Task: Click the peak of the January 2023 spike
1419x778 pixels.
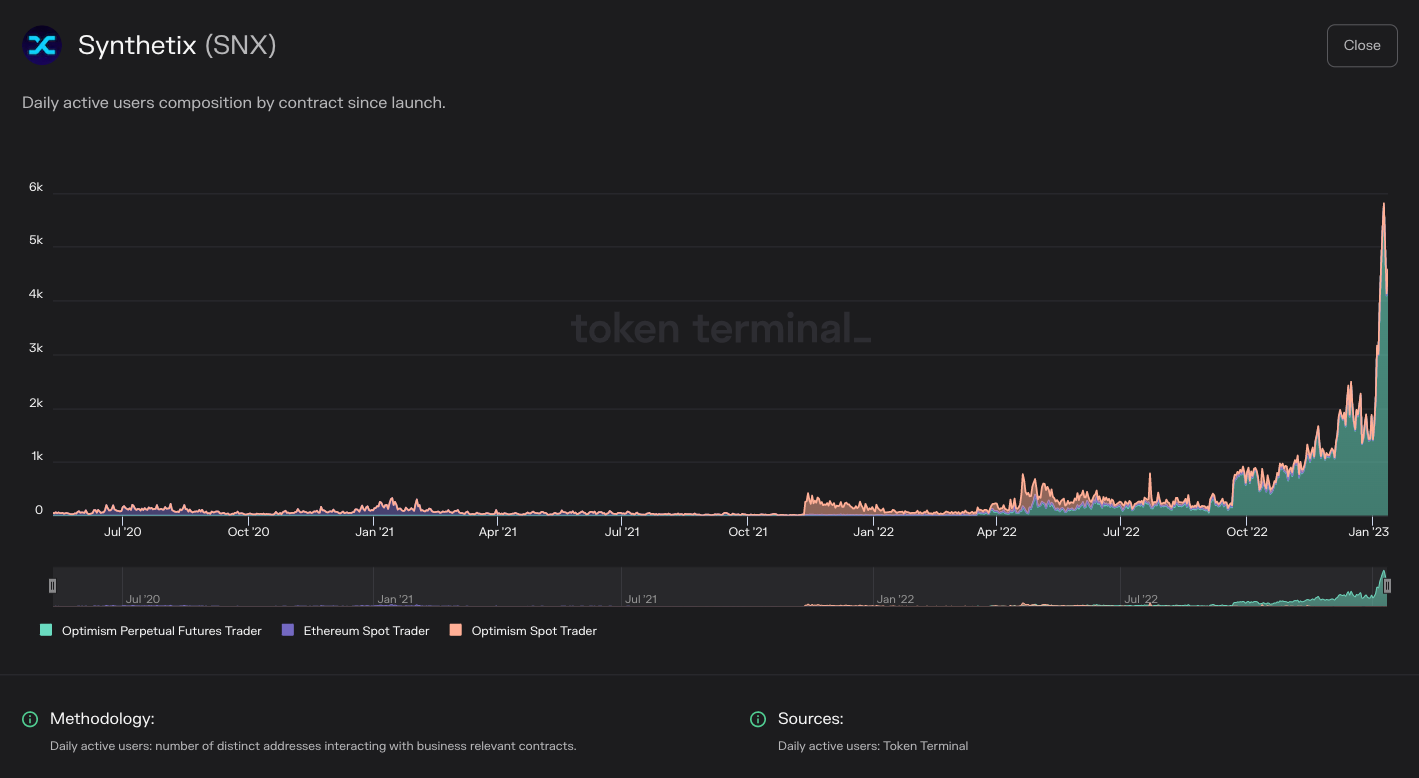Action: (1384, 203)
